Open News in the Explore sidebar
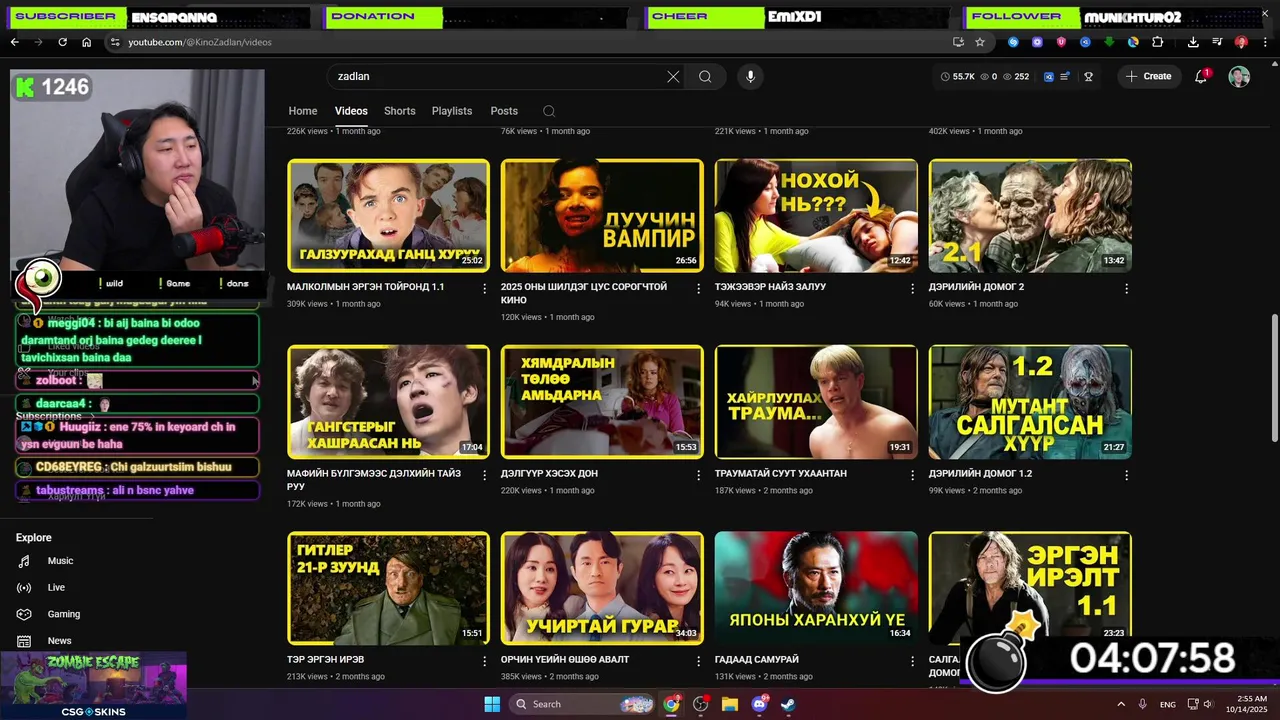 tap(59, 640)
